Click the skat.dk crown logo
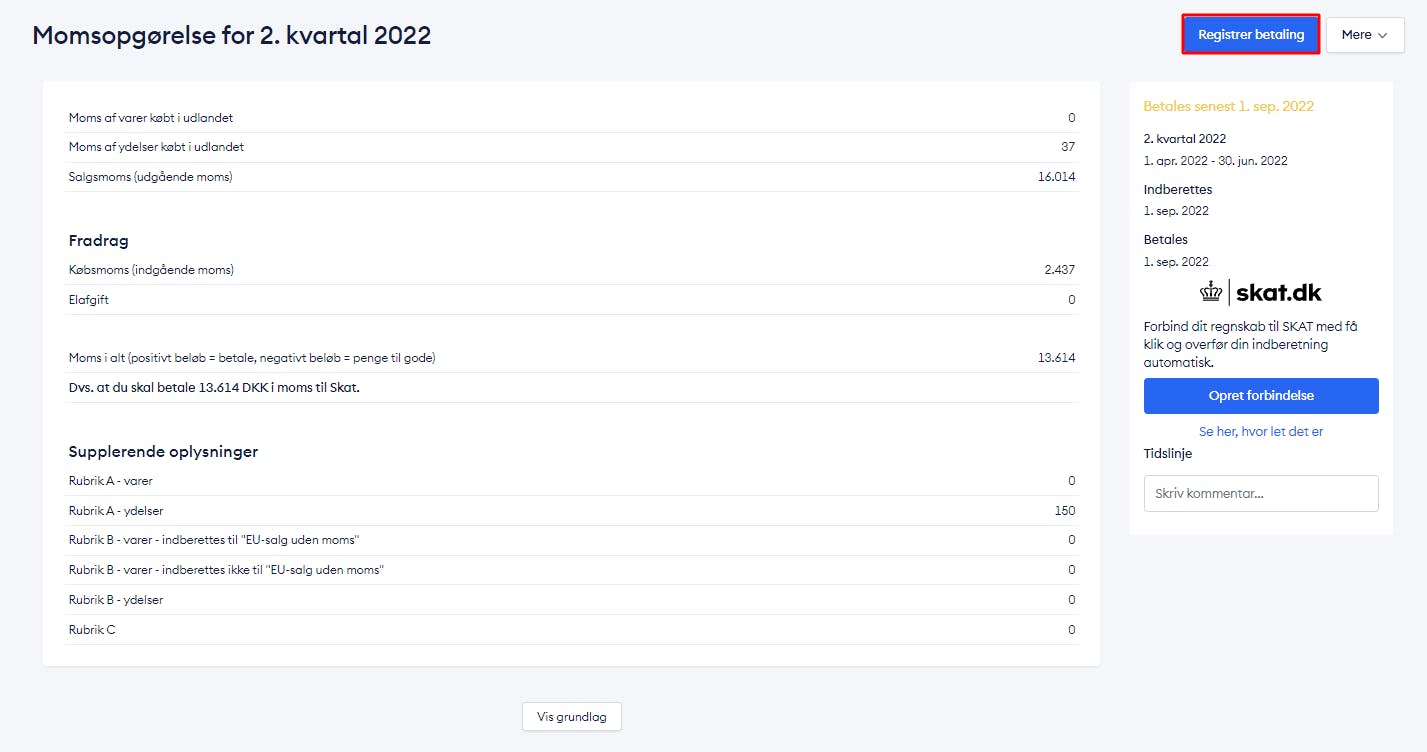 point(1212,292)
